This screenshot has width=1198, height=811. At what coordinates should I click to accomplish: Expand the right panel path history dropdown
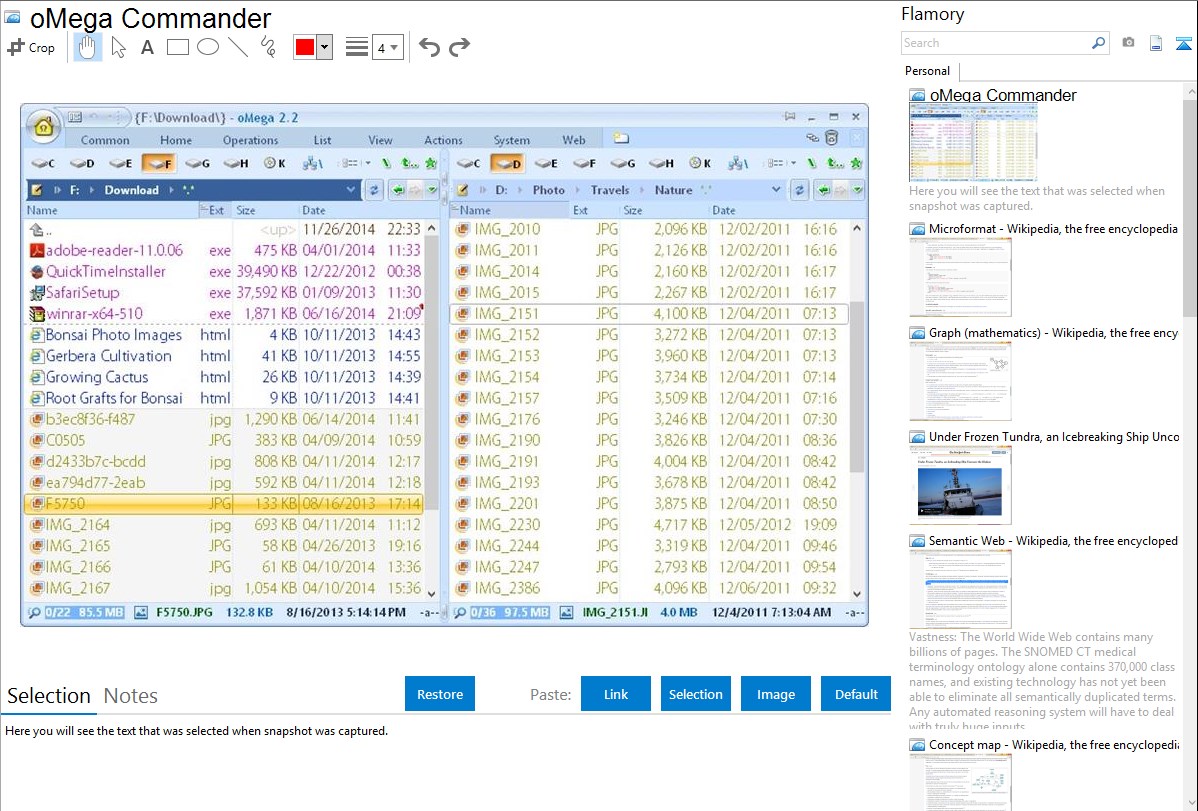click(x=776, y=190)
